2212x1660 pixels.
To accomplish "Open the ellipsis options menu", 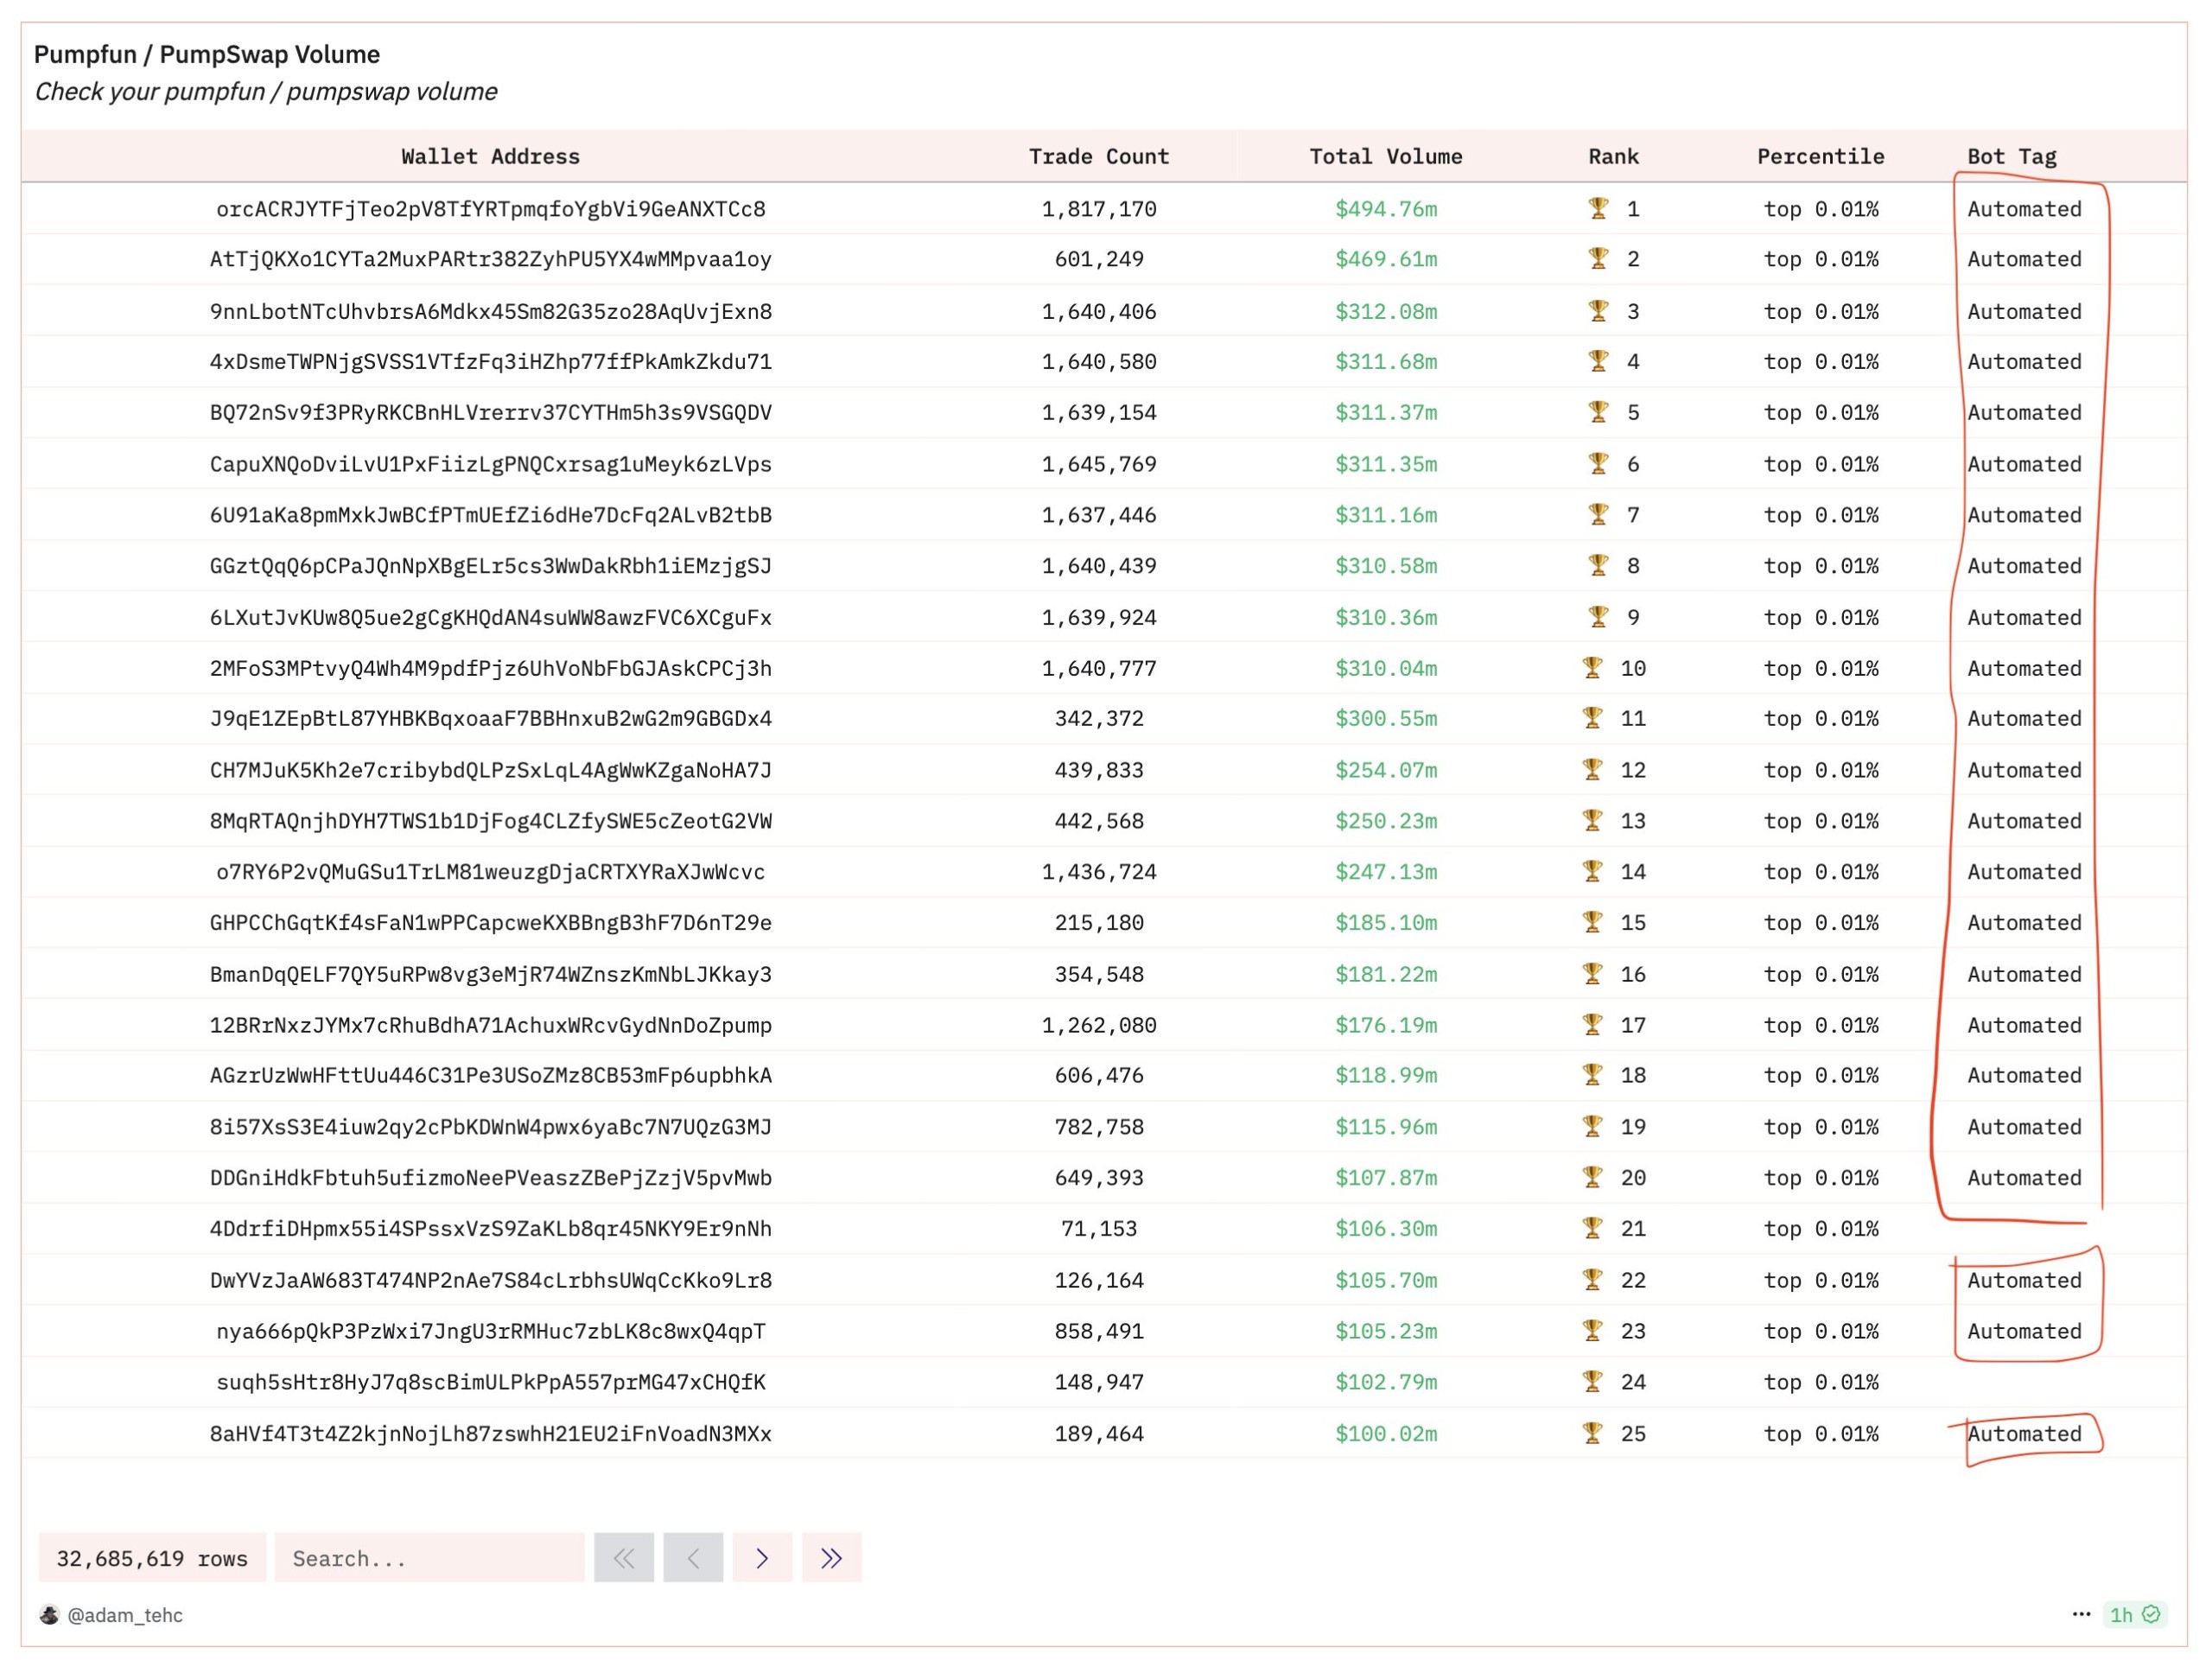I will coord(2081,1615).
